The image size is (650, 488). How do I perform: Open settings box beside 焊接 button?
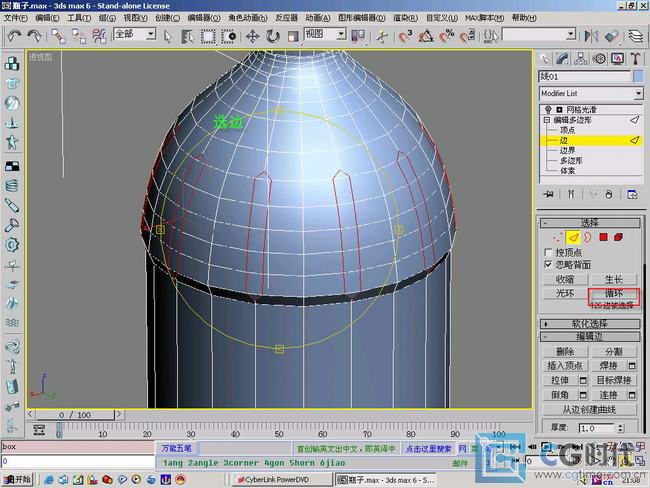point(632,366)
